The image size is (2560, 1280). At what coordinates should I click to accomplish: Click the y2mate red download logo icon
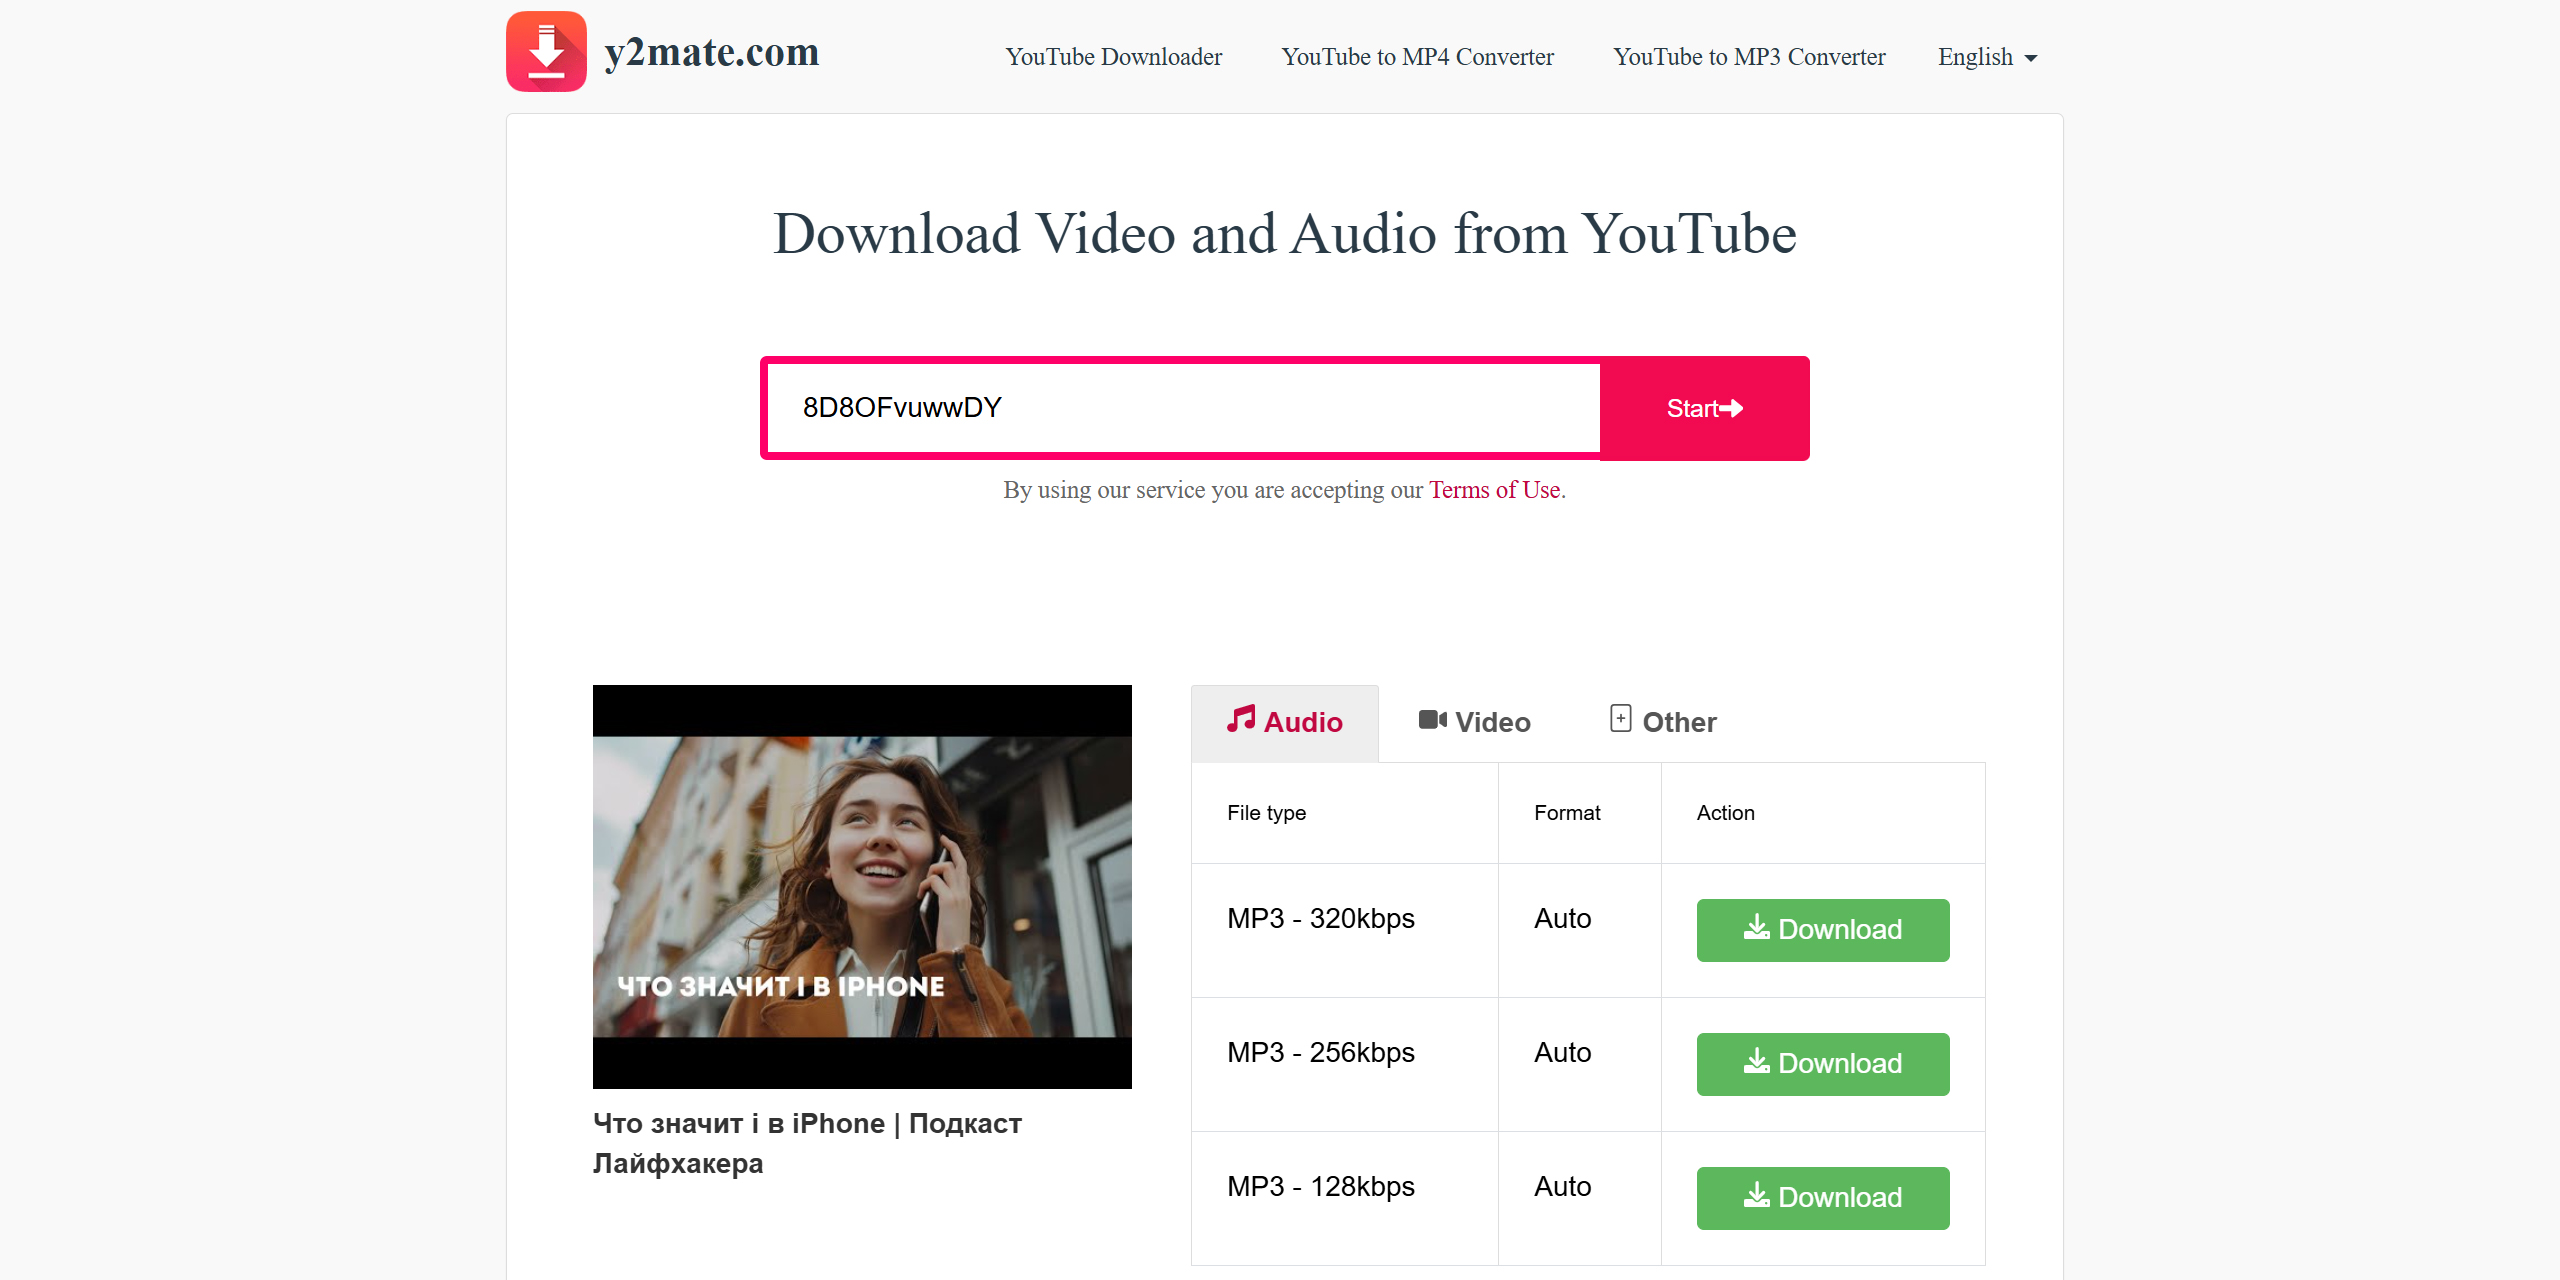[x=546, y=51]
